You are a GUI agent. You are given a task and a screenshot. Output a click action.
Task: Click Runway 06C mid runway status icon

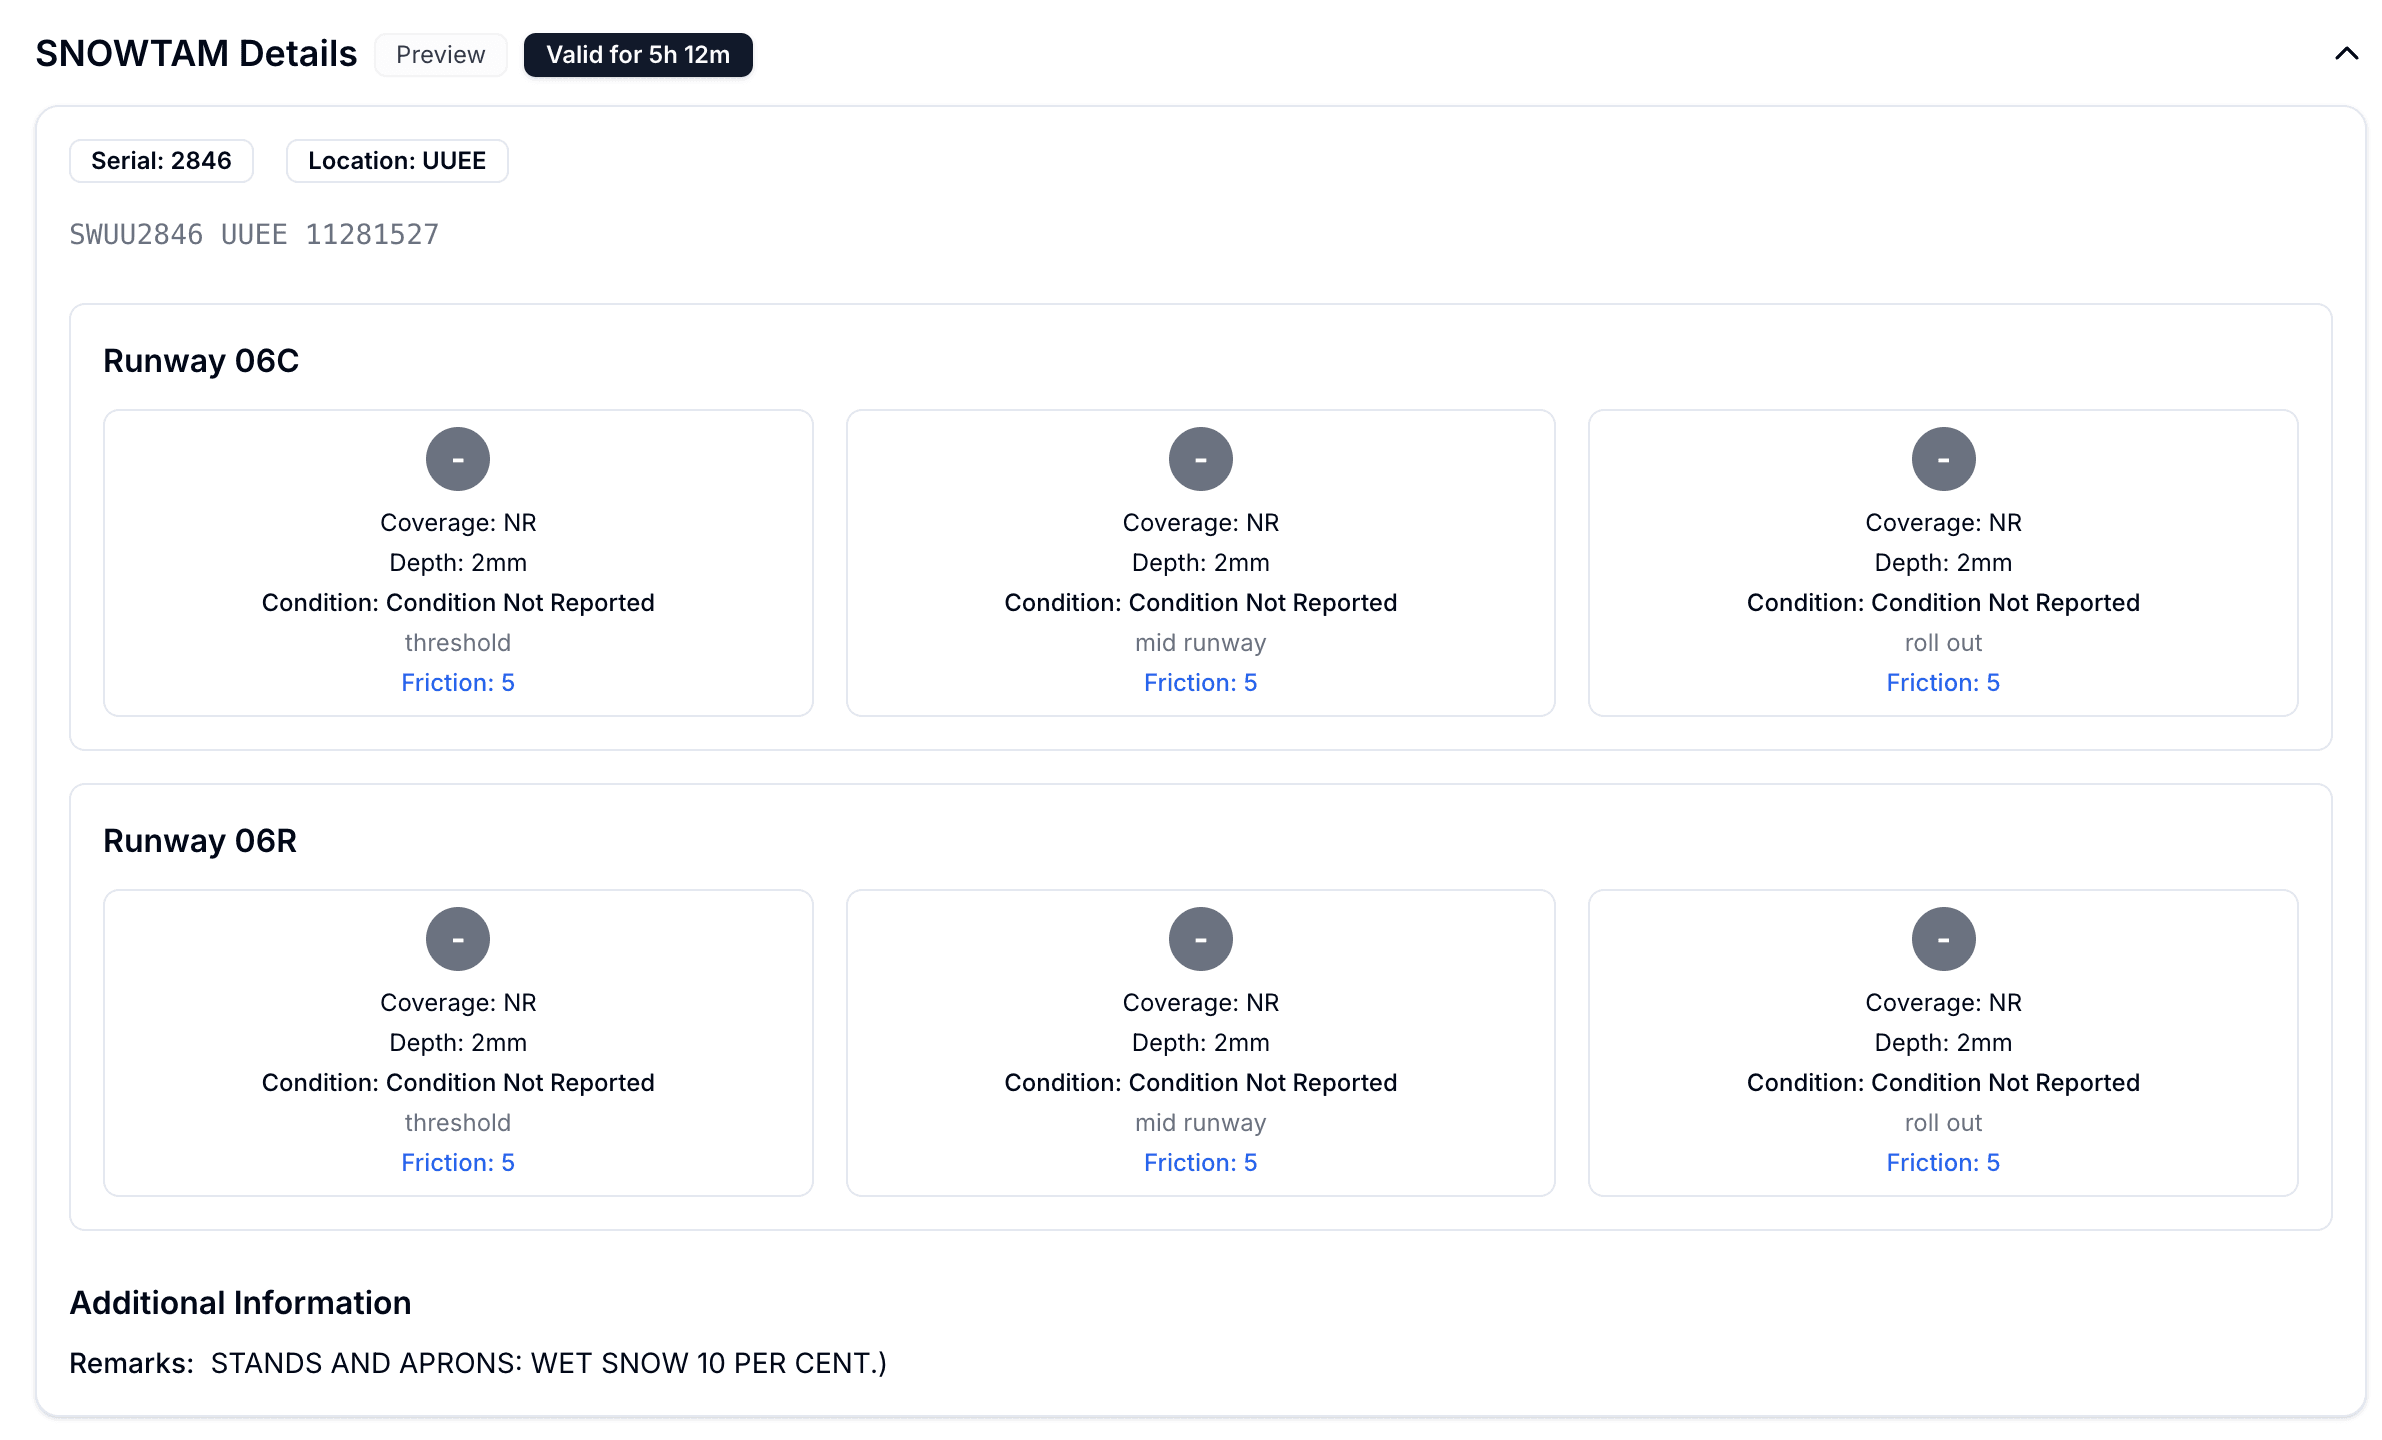pos(1200,459)
